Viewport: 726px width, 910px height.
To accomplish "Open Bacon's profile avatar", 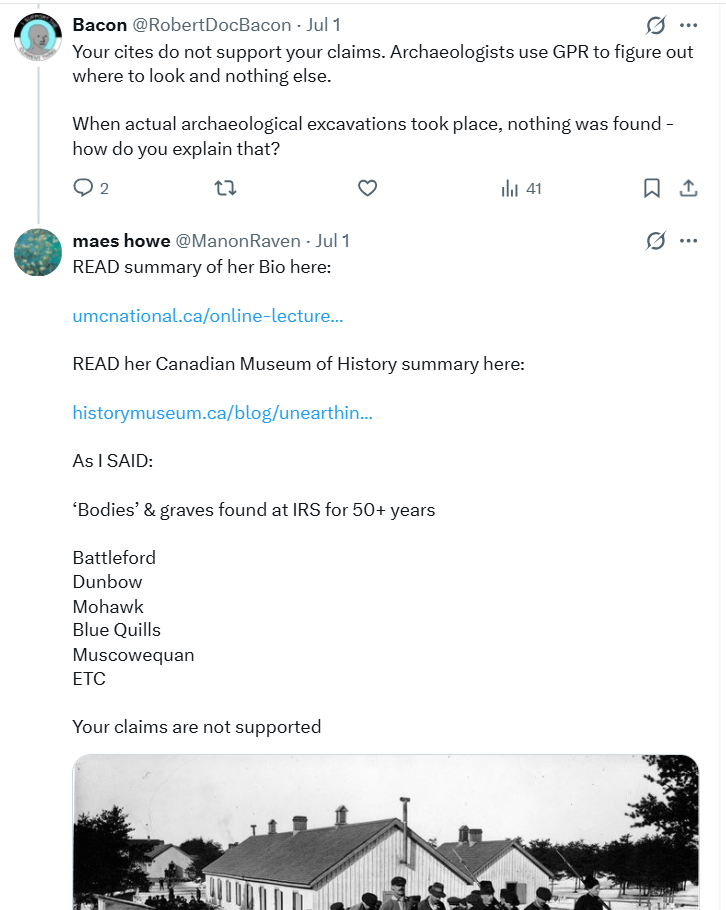I will [x=38, y=37].
